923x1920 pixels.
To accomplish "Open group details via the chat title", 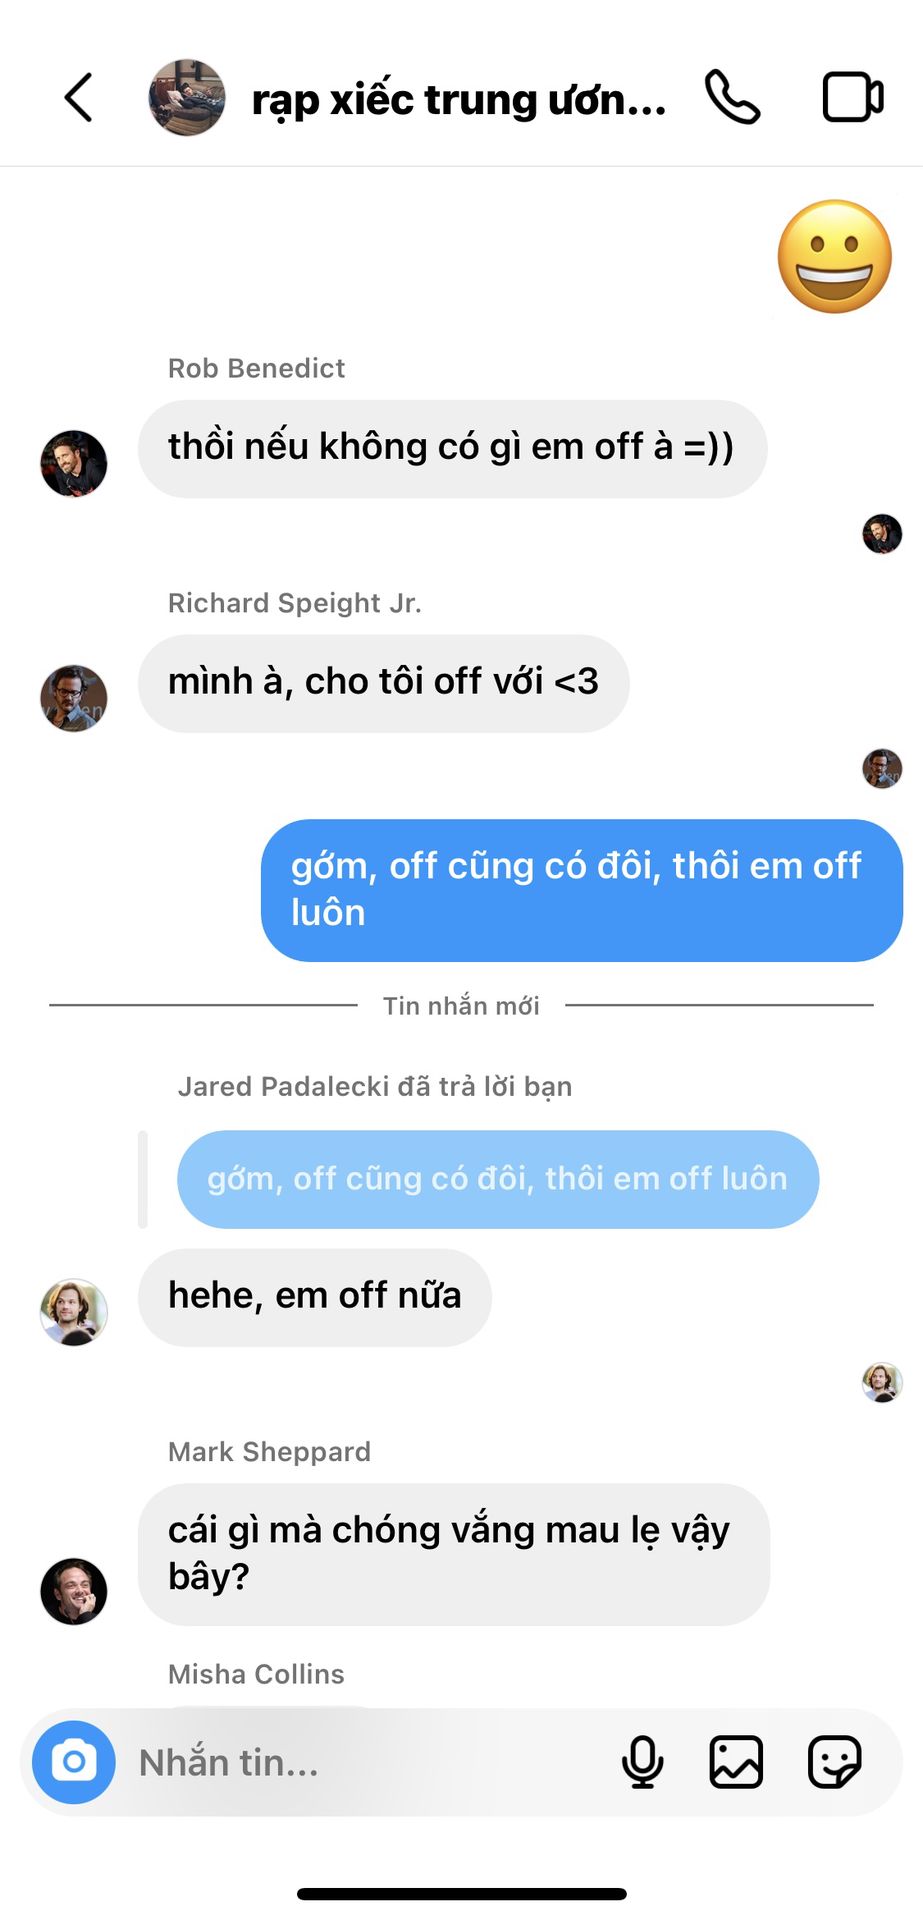I will [x=459, y=100].
